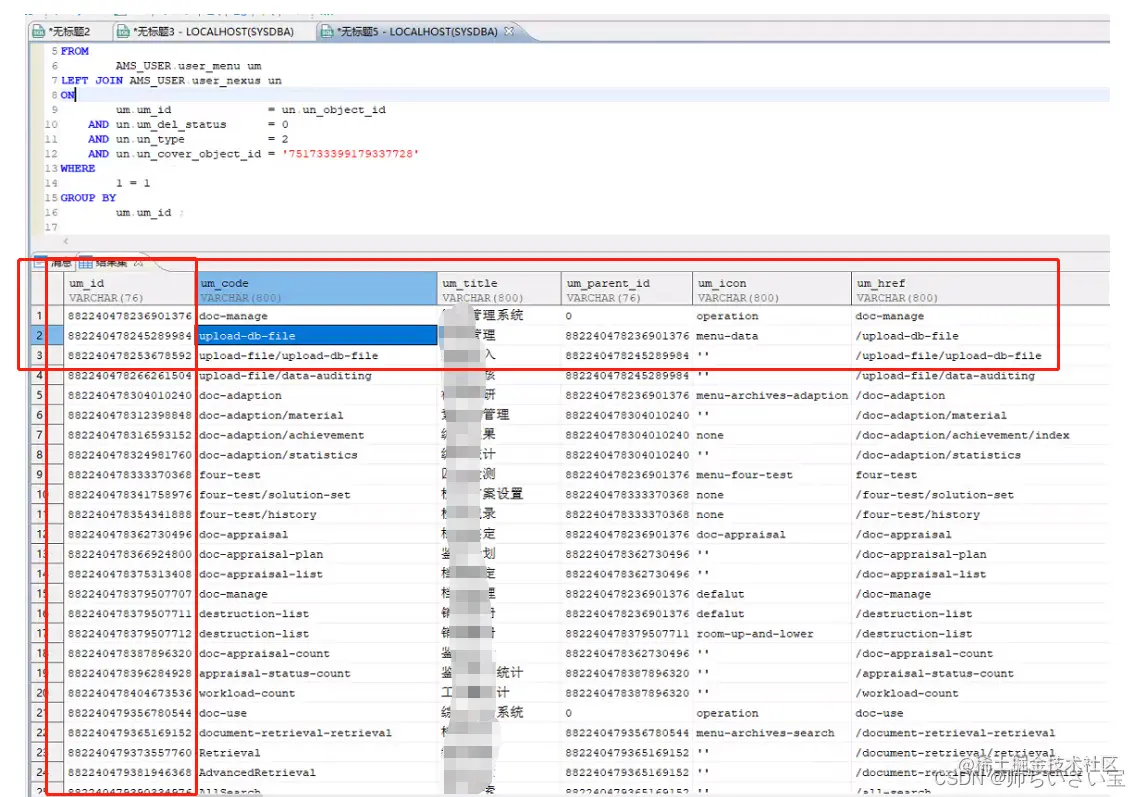Click um_id cell 882240478236901376 in row 1
The width and height of the screenshot is (1141, 797).
[130, 316]
